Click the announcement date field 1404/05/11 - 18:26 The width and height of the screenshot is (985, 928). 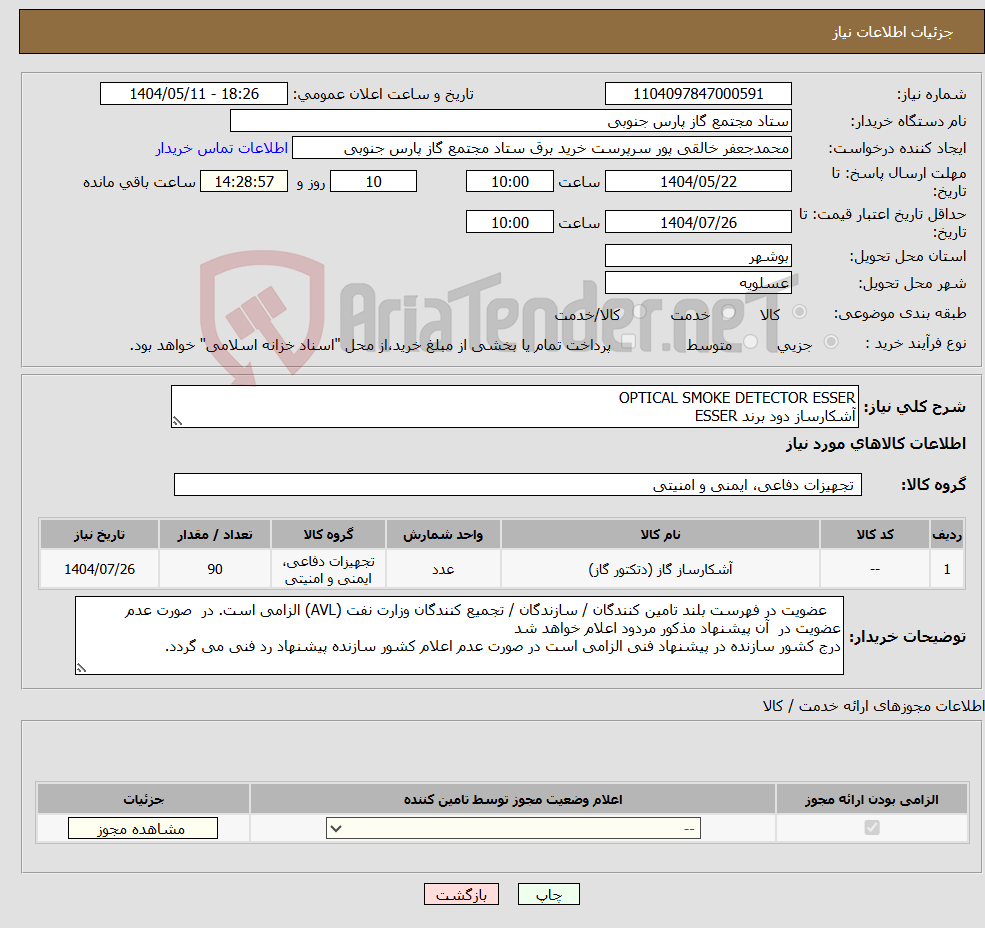pyautogui.click(x=193, y=94)
